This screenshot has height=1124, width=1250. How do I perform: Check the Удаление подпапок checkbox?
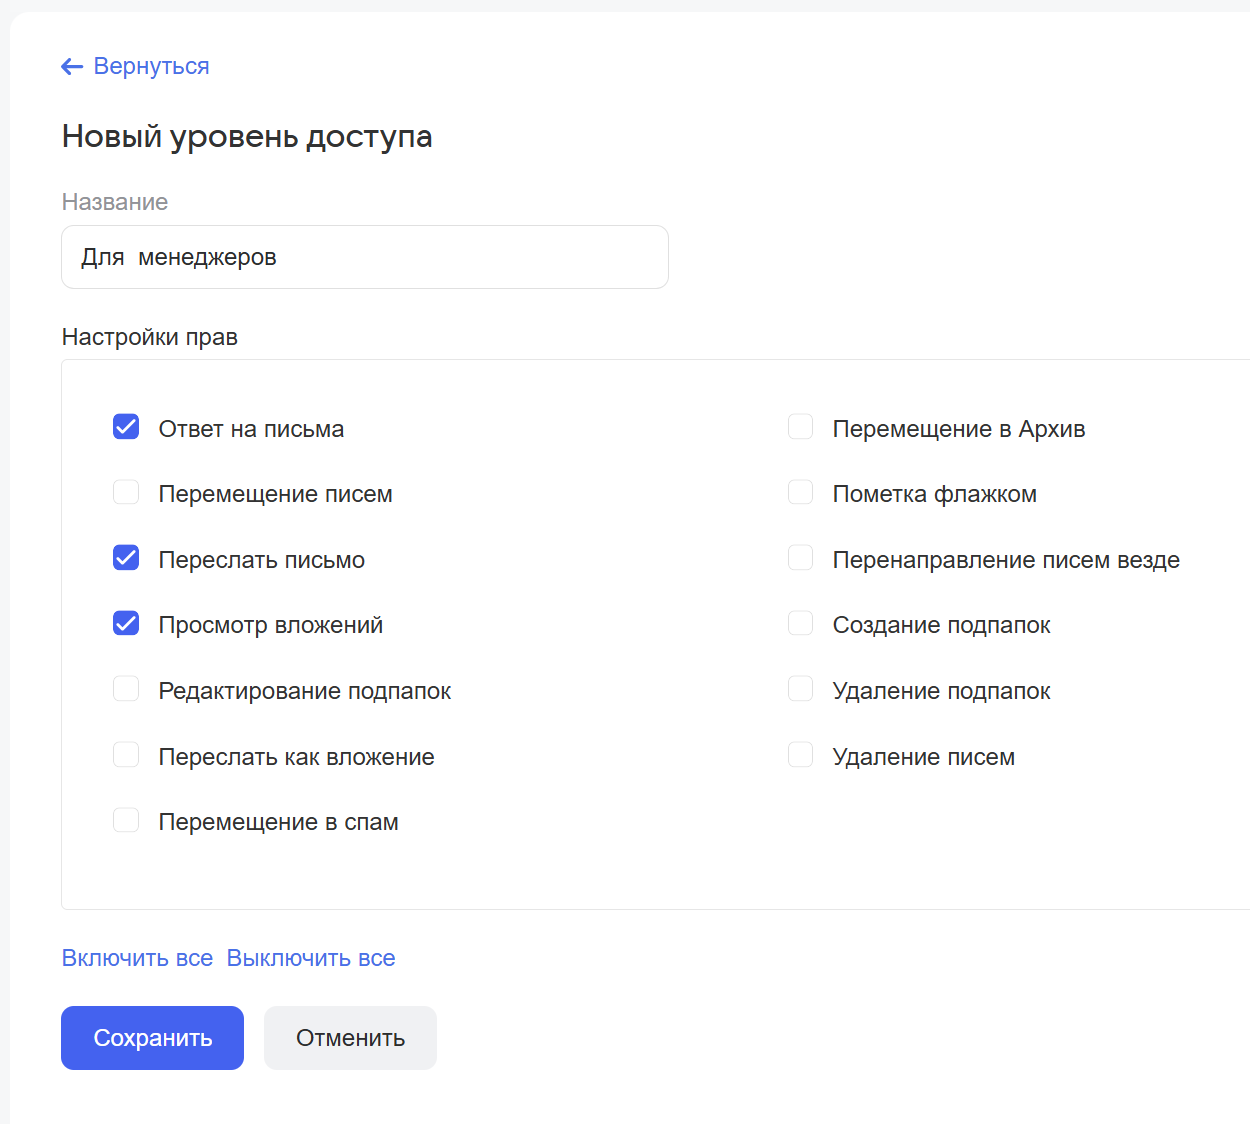tap(800, 689)
